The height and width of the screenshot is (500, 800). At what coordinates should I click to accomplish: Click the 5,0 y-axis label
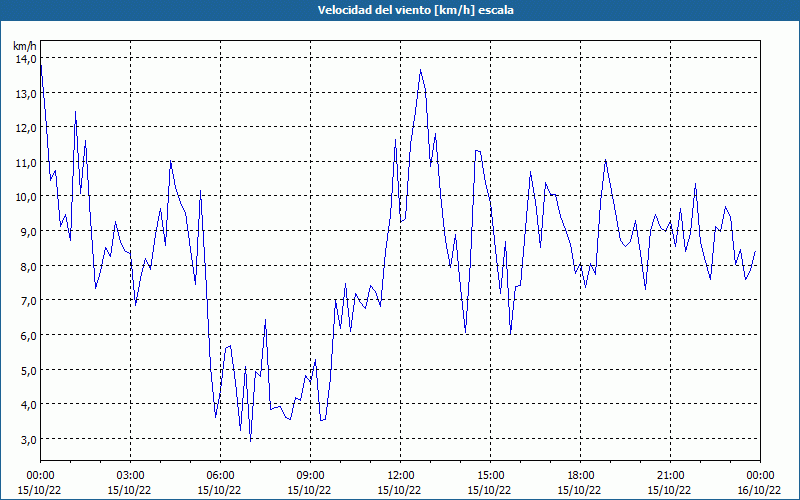(28, 370)
